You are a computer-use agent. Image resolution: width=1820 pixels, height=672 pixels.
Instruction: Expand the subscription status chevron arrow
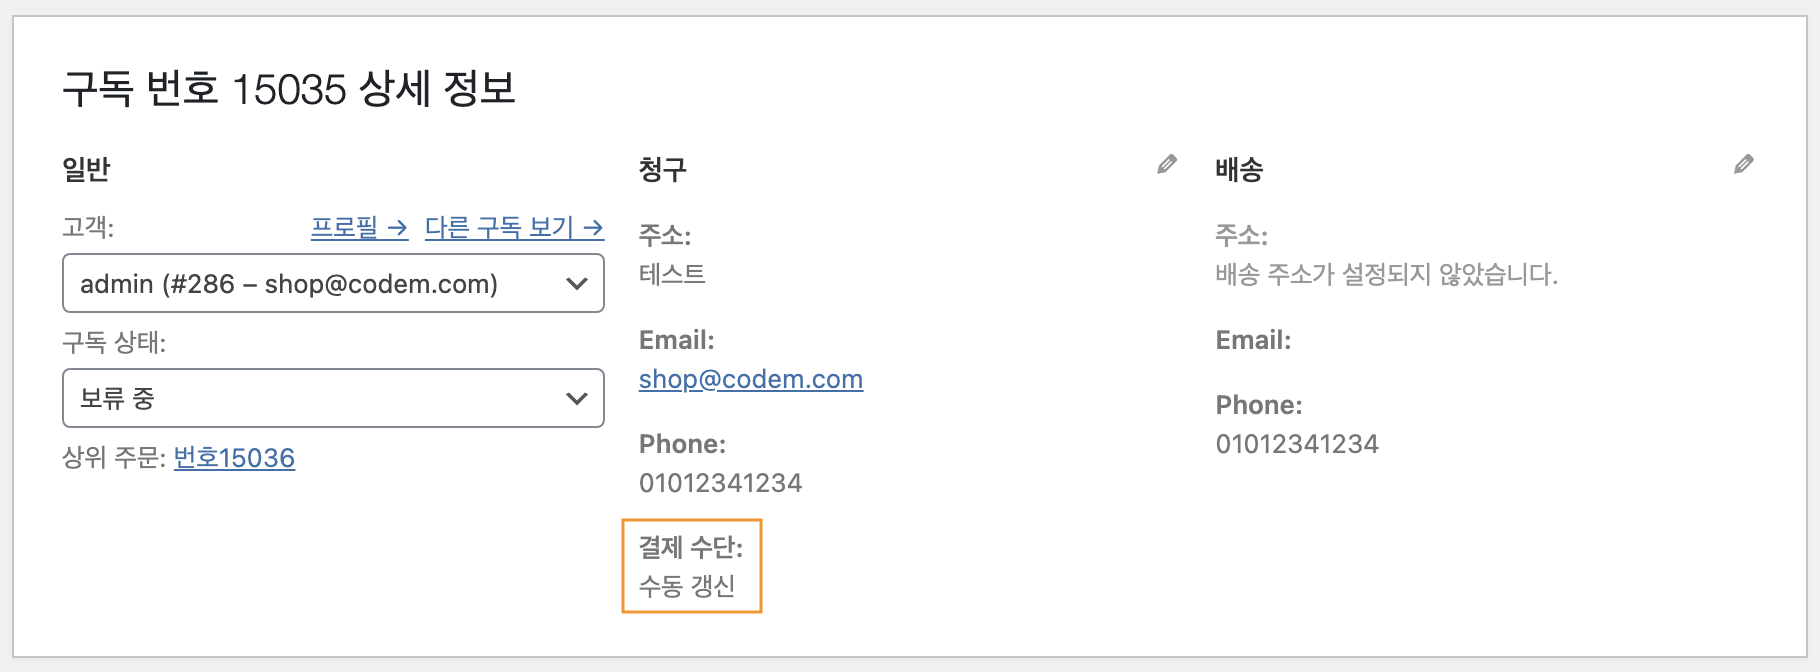coord(577,399)
